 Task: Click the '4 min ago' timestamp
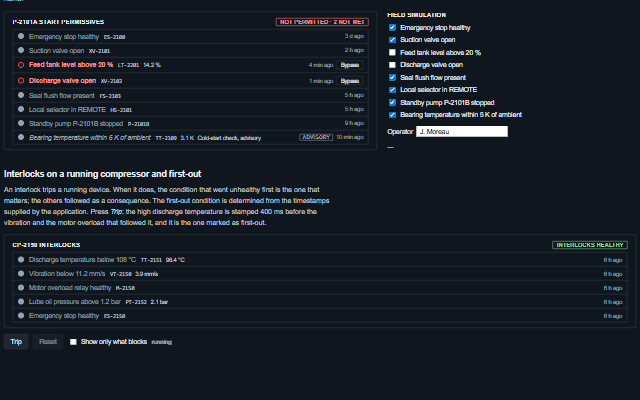[321, 65]
